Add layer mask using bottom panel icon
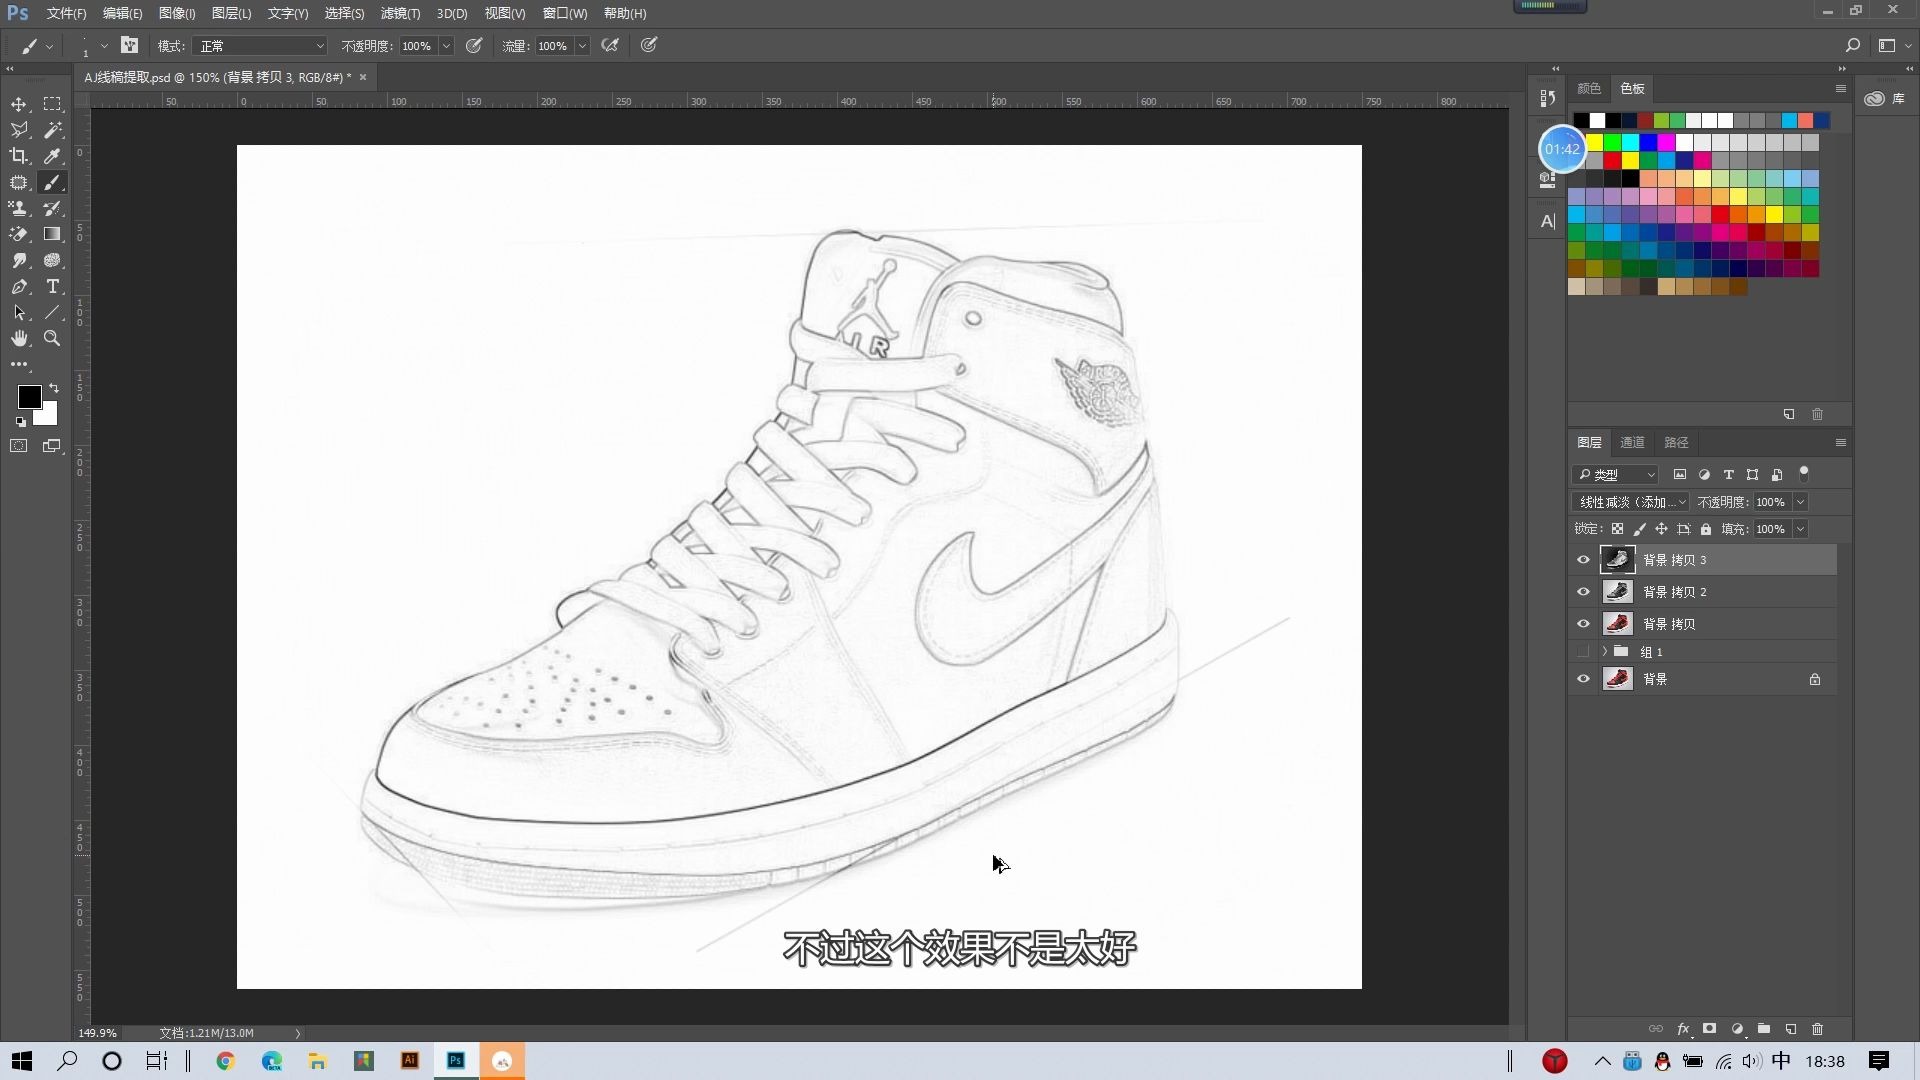The image size is (1920, 1080). 1710,1029
